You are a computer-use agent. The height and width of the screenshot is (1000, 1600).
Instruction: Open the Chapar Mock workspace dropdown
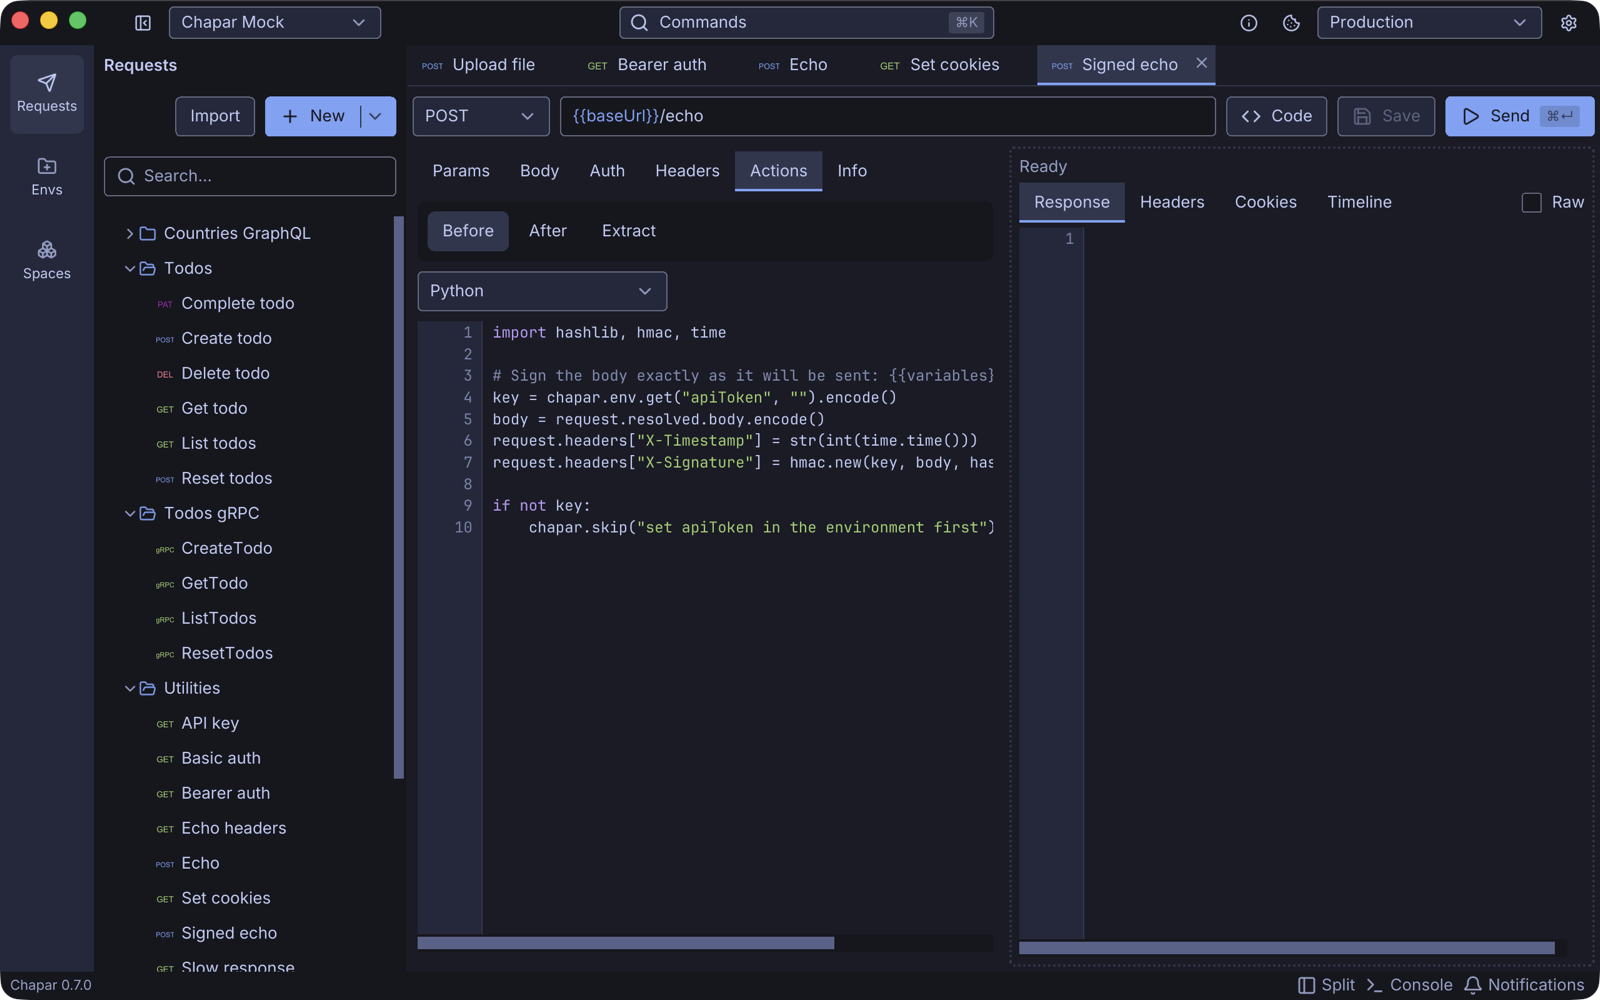coord(275,22)
